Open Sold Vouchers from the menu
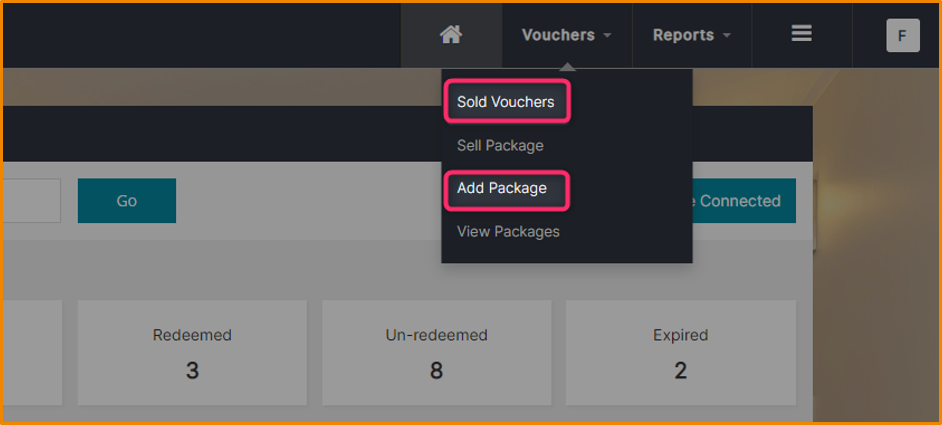The width and height of the screenshot is (942, 425). (506, 102)
